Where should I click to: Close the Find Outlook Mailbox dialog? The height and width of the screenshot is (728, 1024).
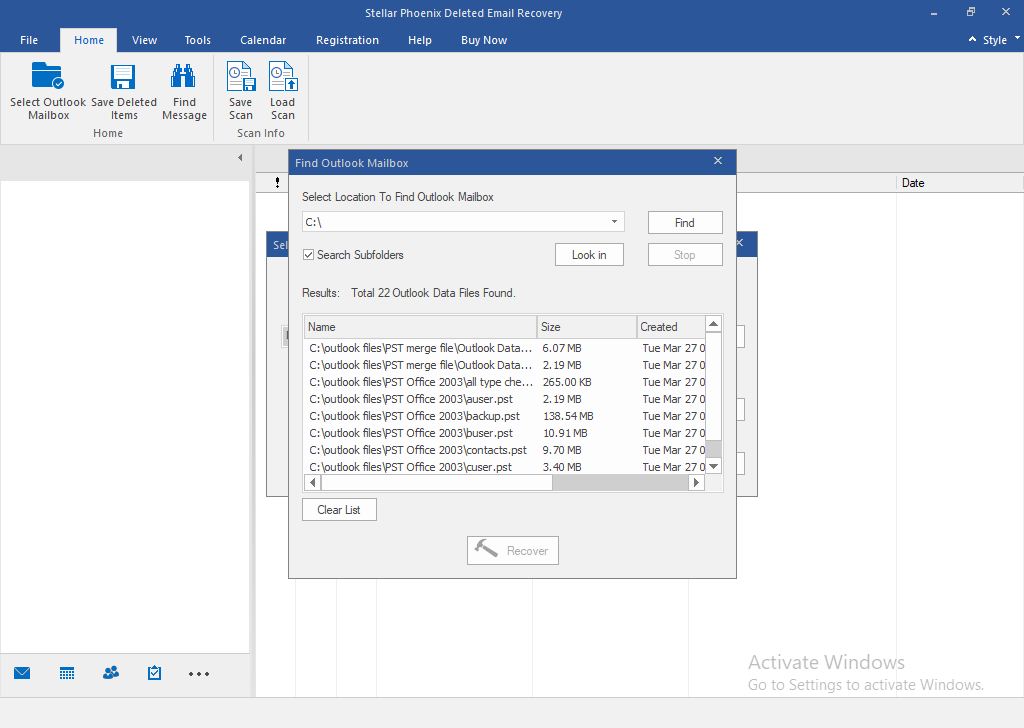[x=718, y=161]
